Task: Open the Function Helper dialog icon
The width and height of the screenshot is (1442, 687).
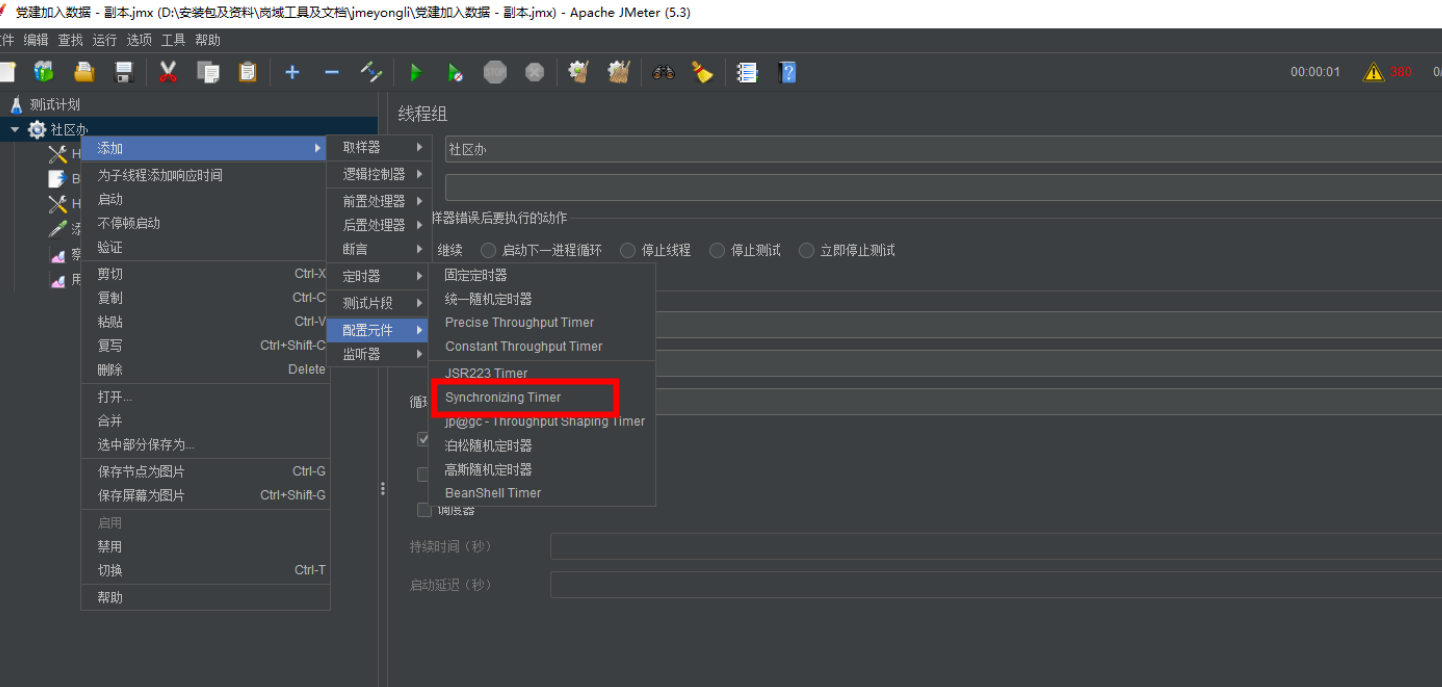Action: 747,72
